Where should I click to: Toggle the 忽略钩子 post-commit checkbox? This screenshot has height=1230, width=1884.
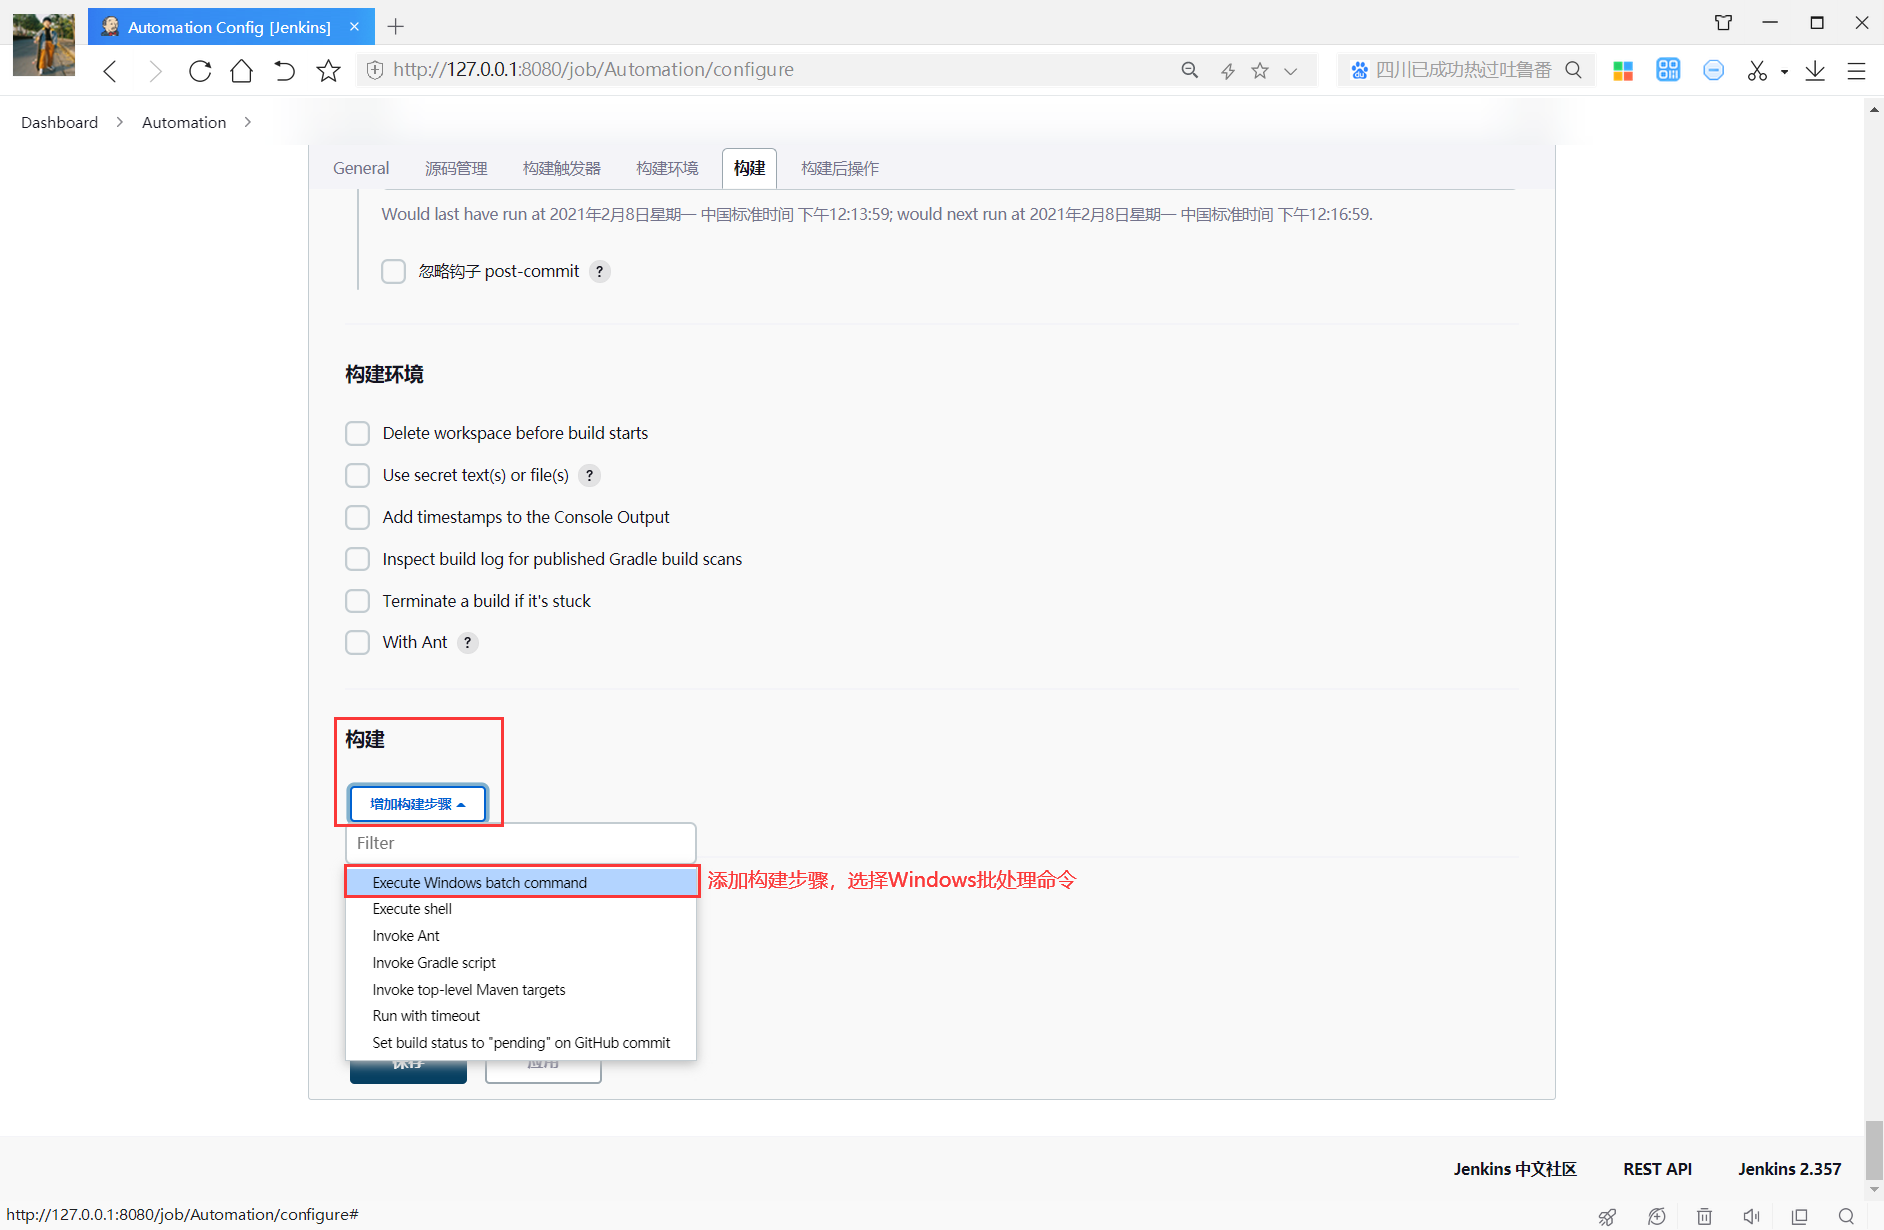point(393,271)
